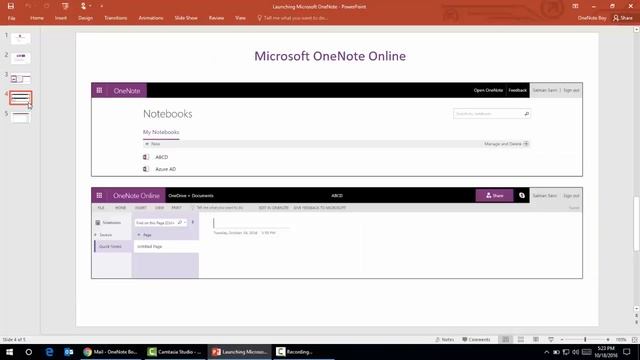Open Customize Quick Access Toolbar dropdown
This screenshot has height=360, width=640.
point(102,6)
